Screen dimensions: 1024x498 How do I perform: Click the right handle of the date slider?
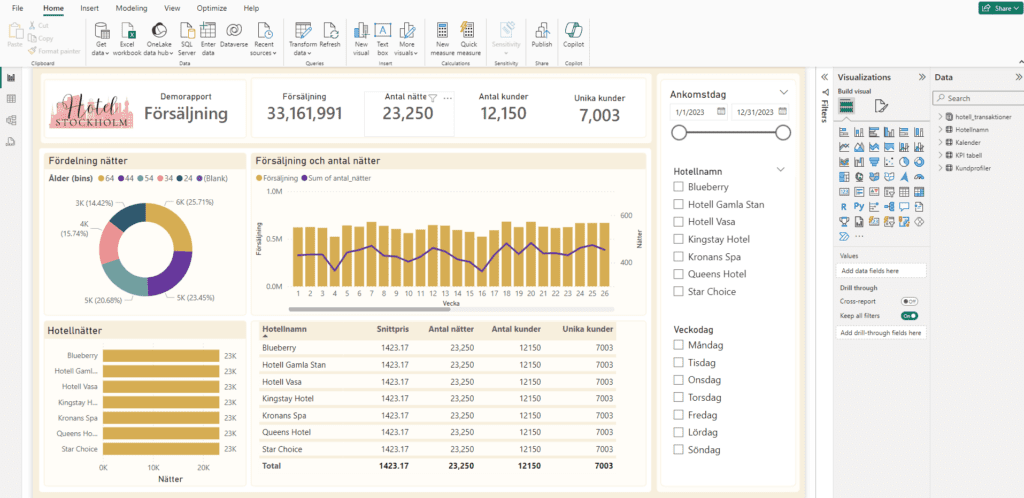(783, 132)
